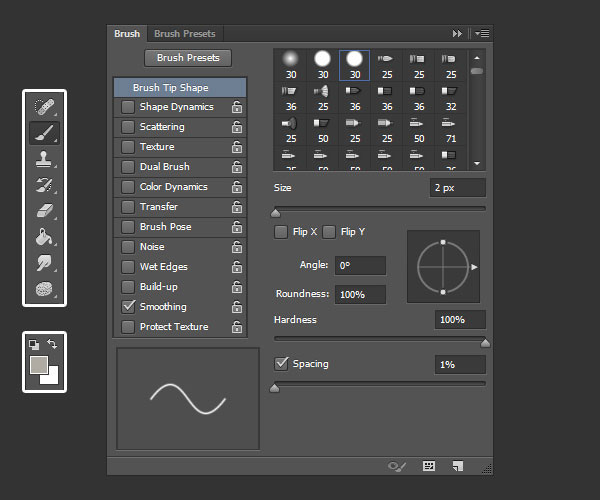
Task: Uncheck the Smoothing checkbox
Action: [x=128, y=307]
